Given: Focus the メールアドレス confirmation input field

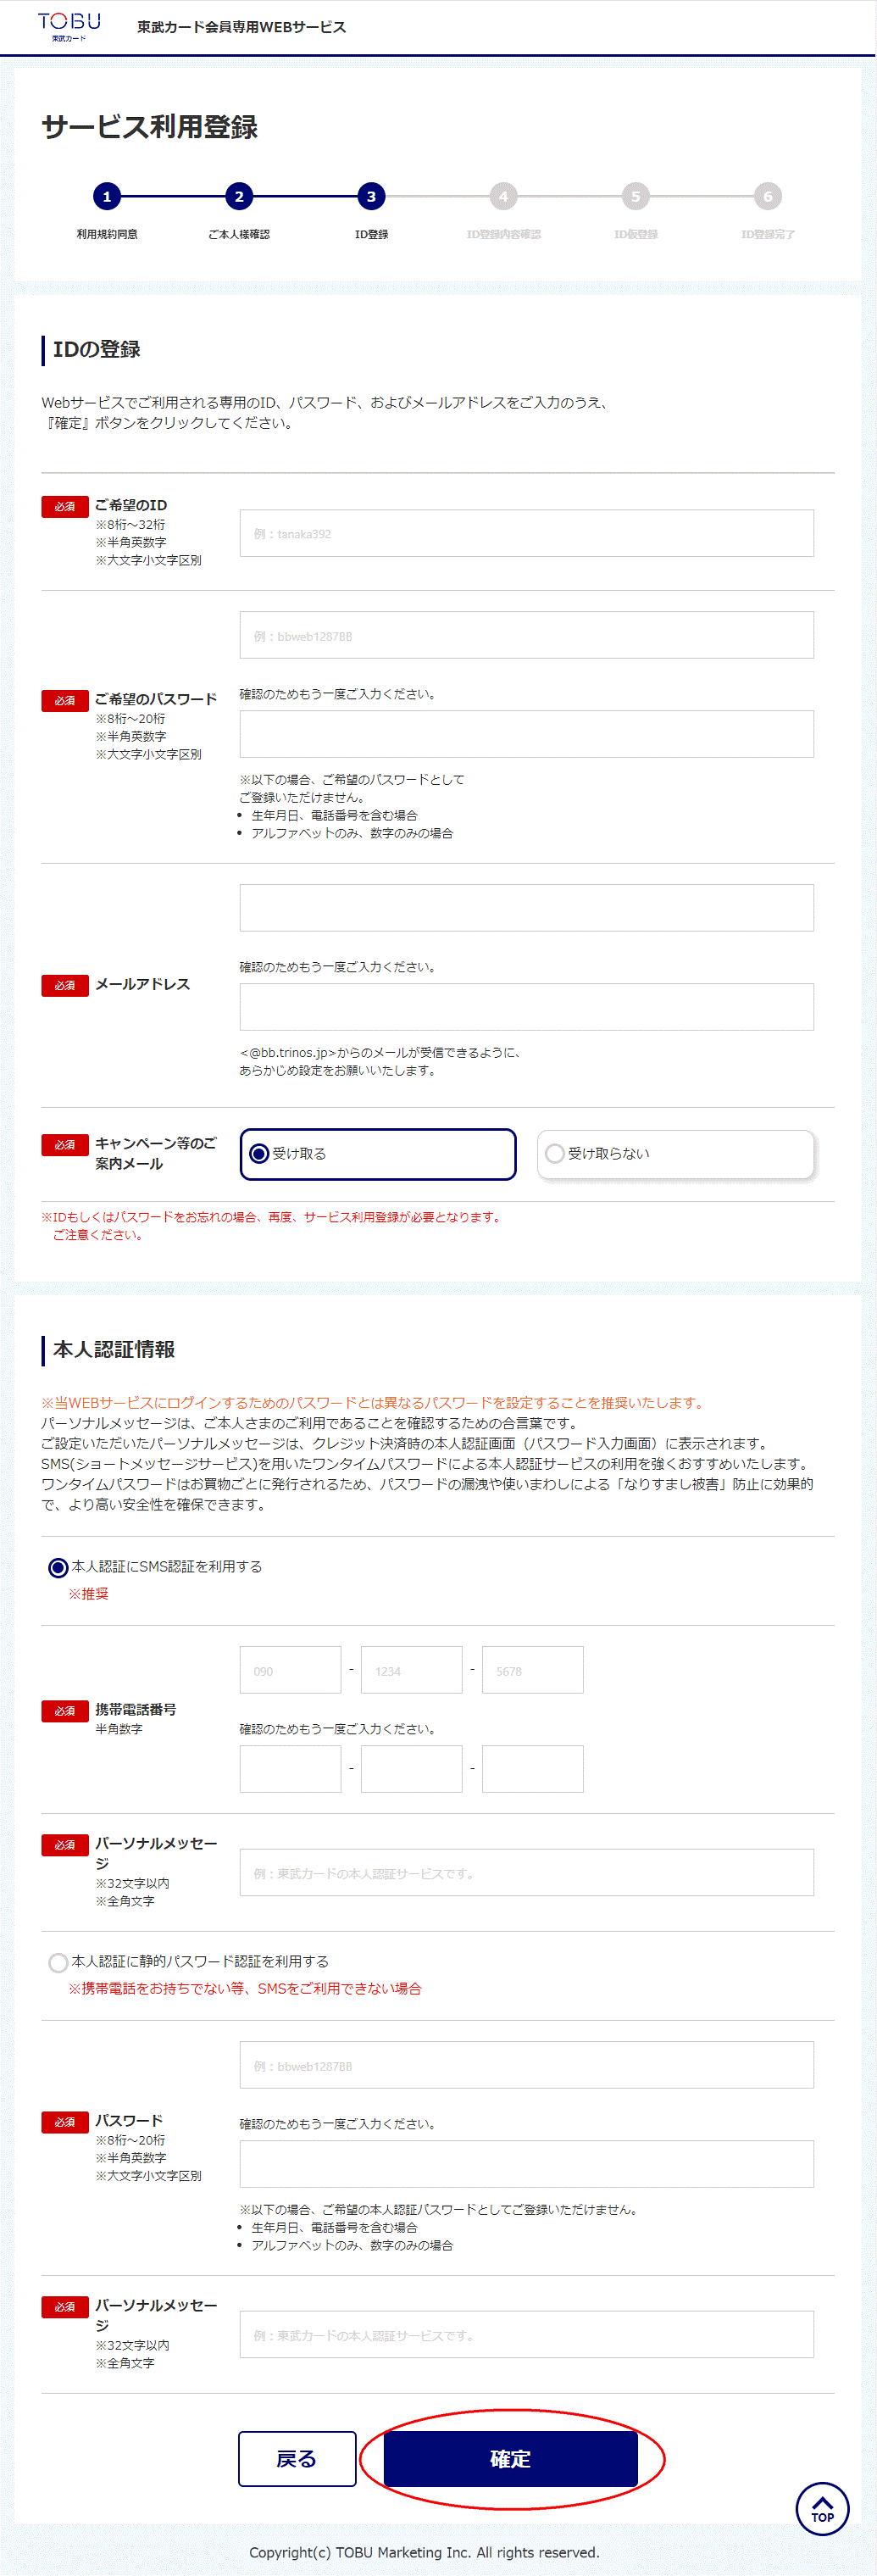Looking at the screenshot, I should pyautogui.click(x=526, y=1006).
